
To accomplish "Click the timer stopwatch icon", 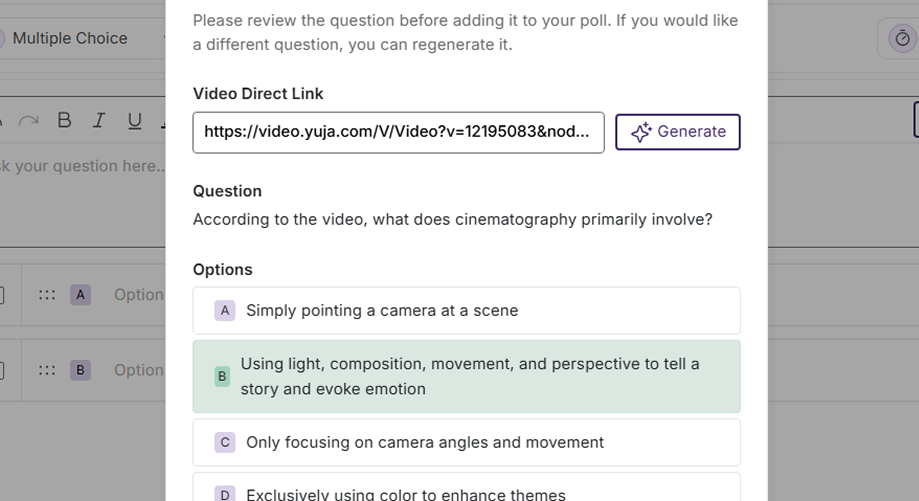I will [902, 38].
